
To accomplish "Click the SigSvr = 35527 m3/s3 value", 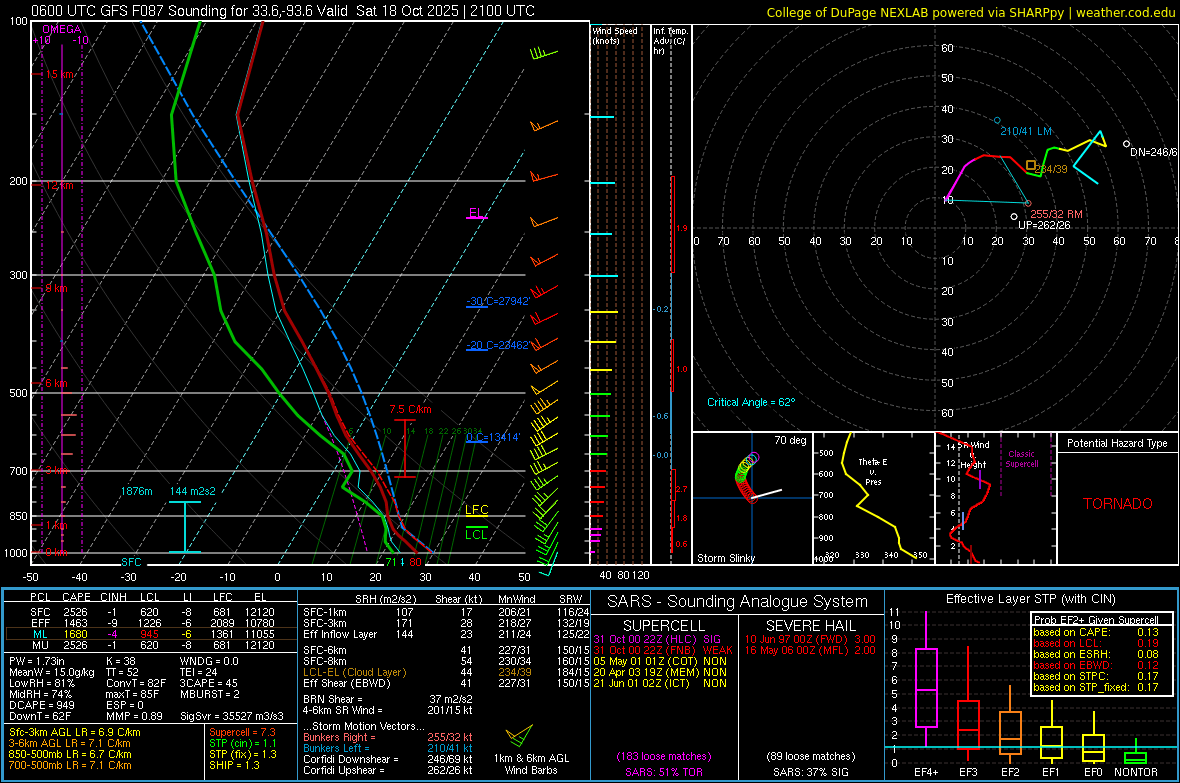I will click(232, 716).
